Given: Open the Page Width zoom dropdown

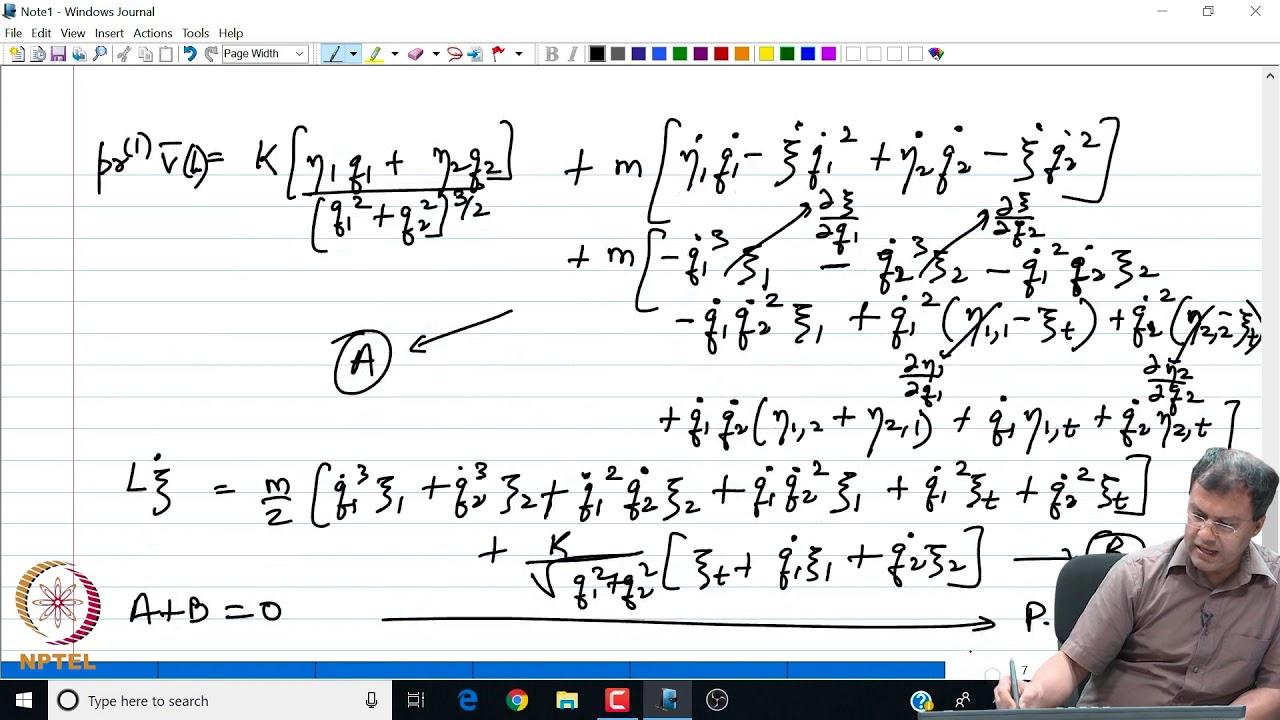Looking at the screenshot, I should click(x=299, y=54).
